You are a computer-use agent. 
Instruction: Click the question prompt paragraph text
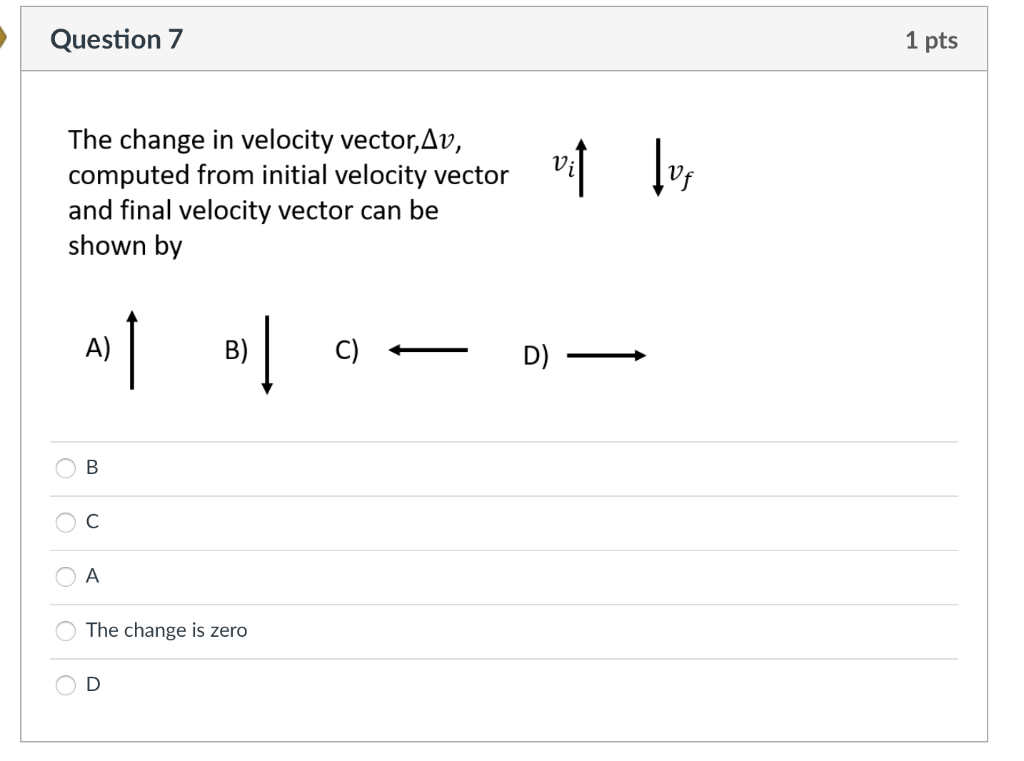[288, 193]
